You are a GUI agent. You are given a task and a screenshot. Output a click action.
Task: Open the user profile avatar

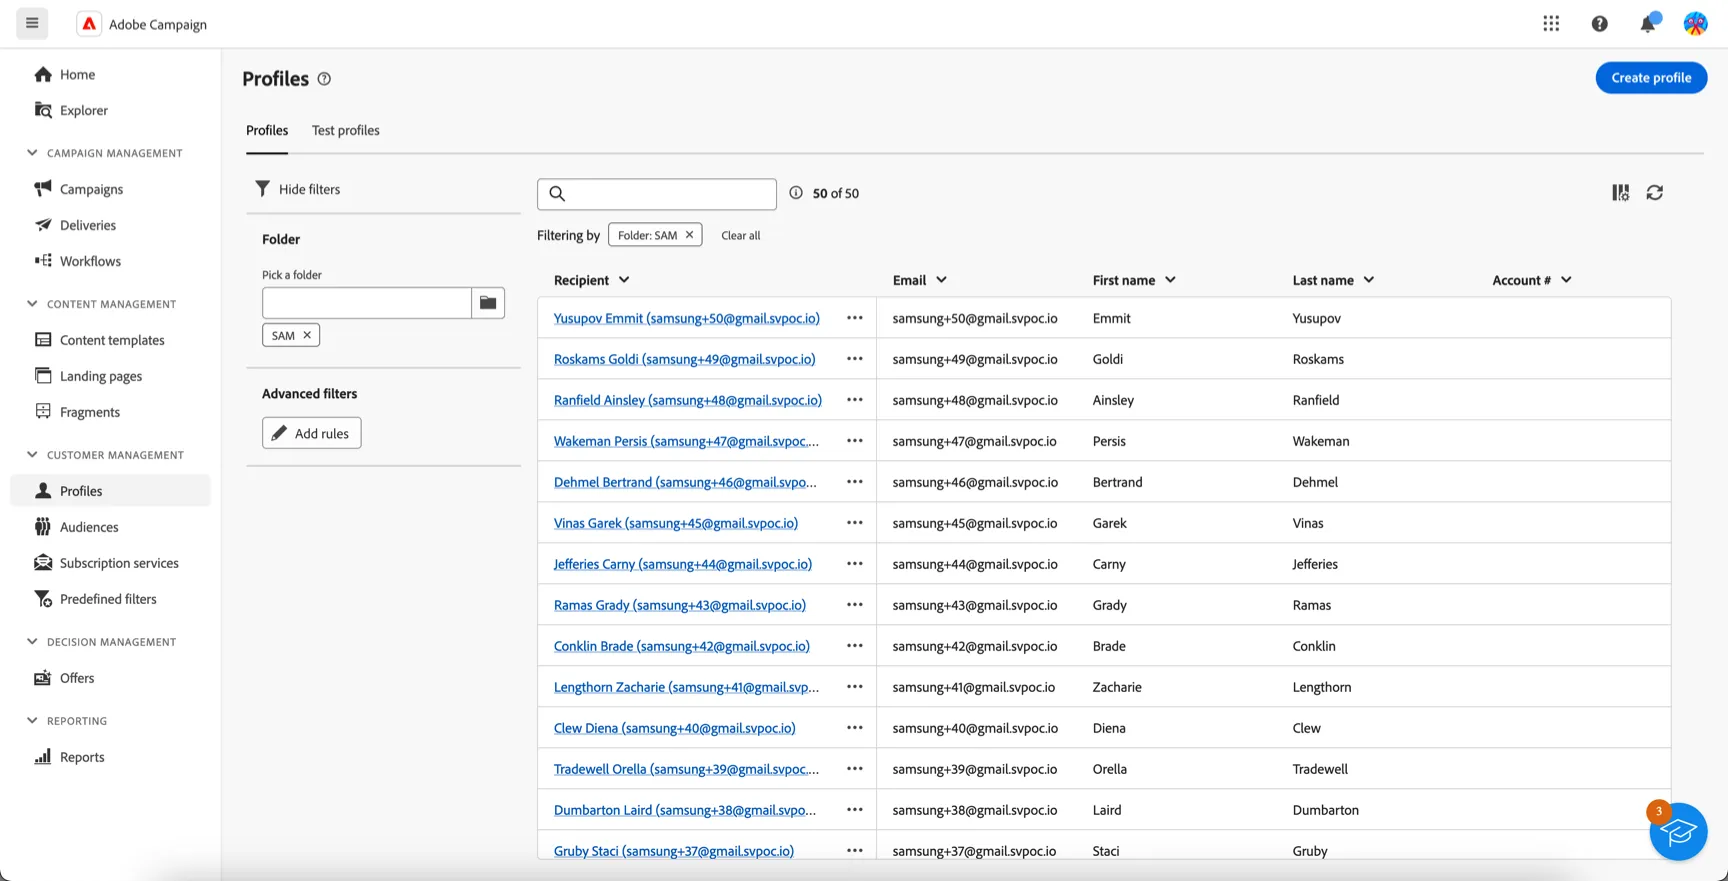(x=1695, y=24)
